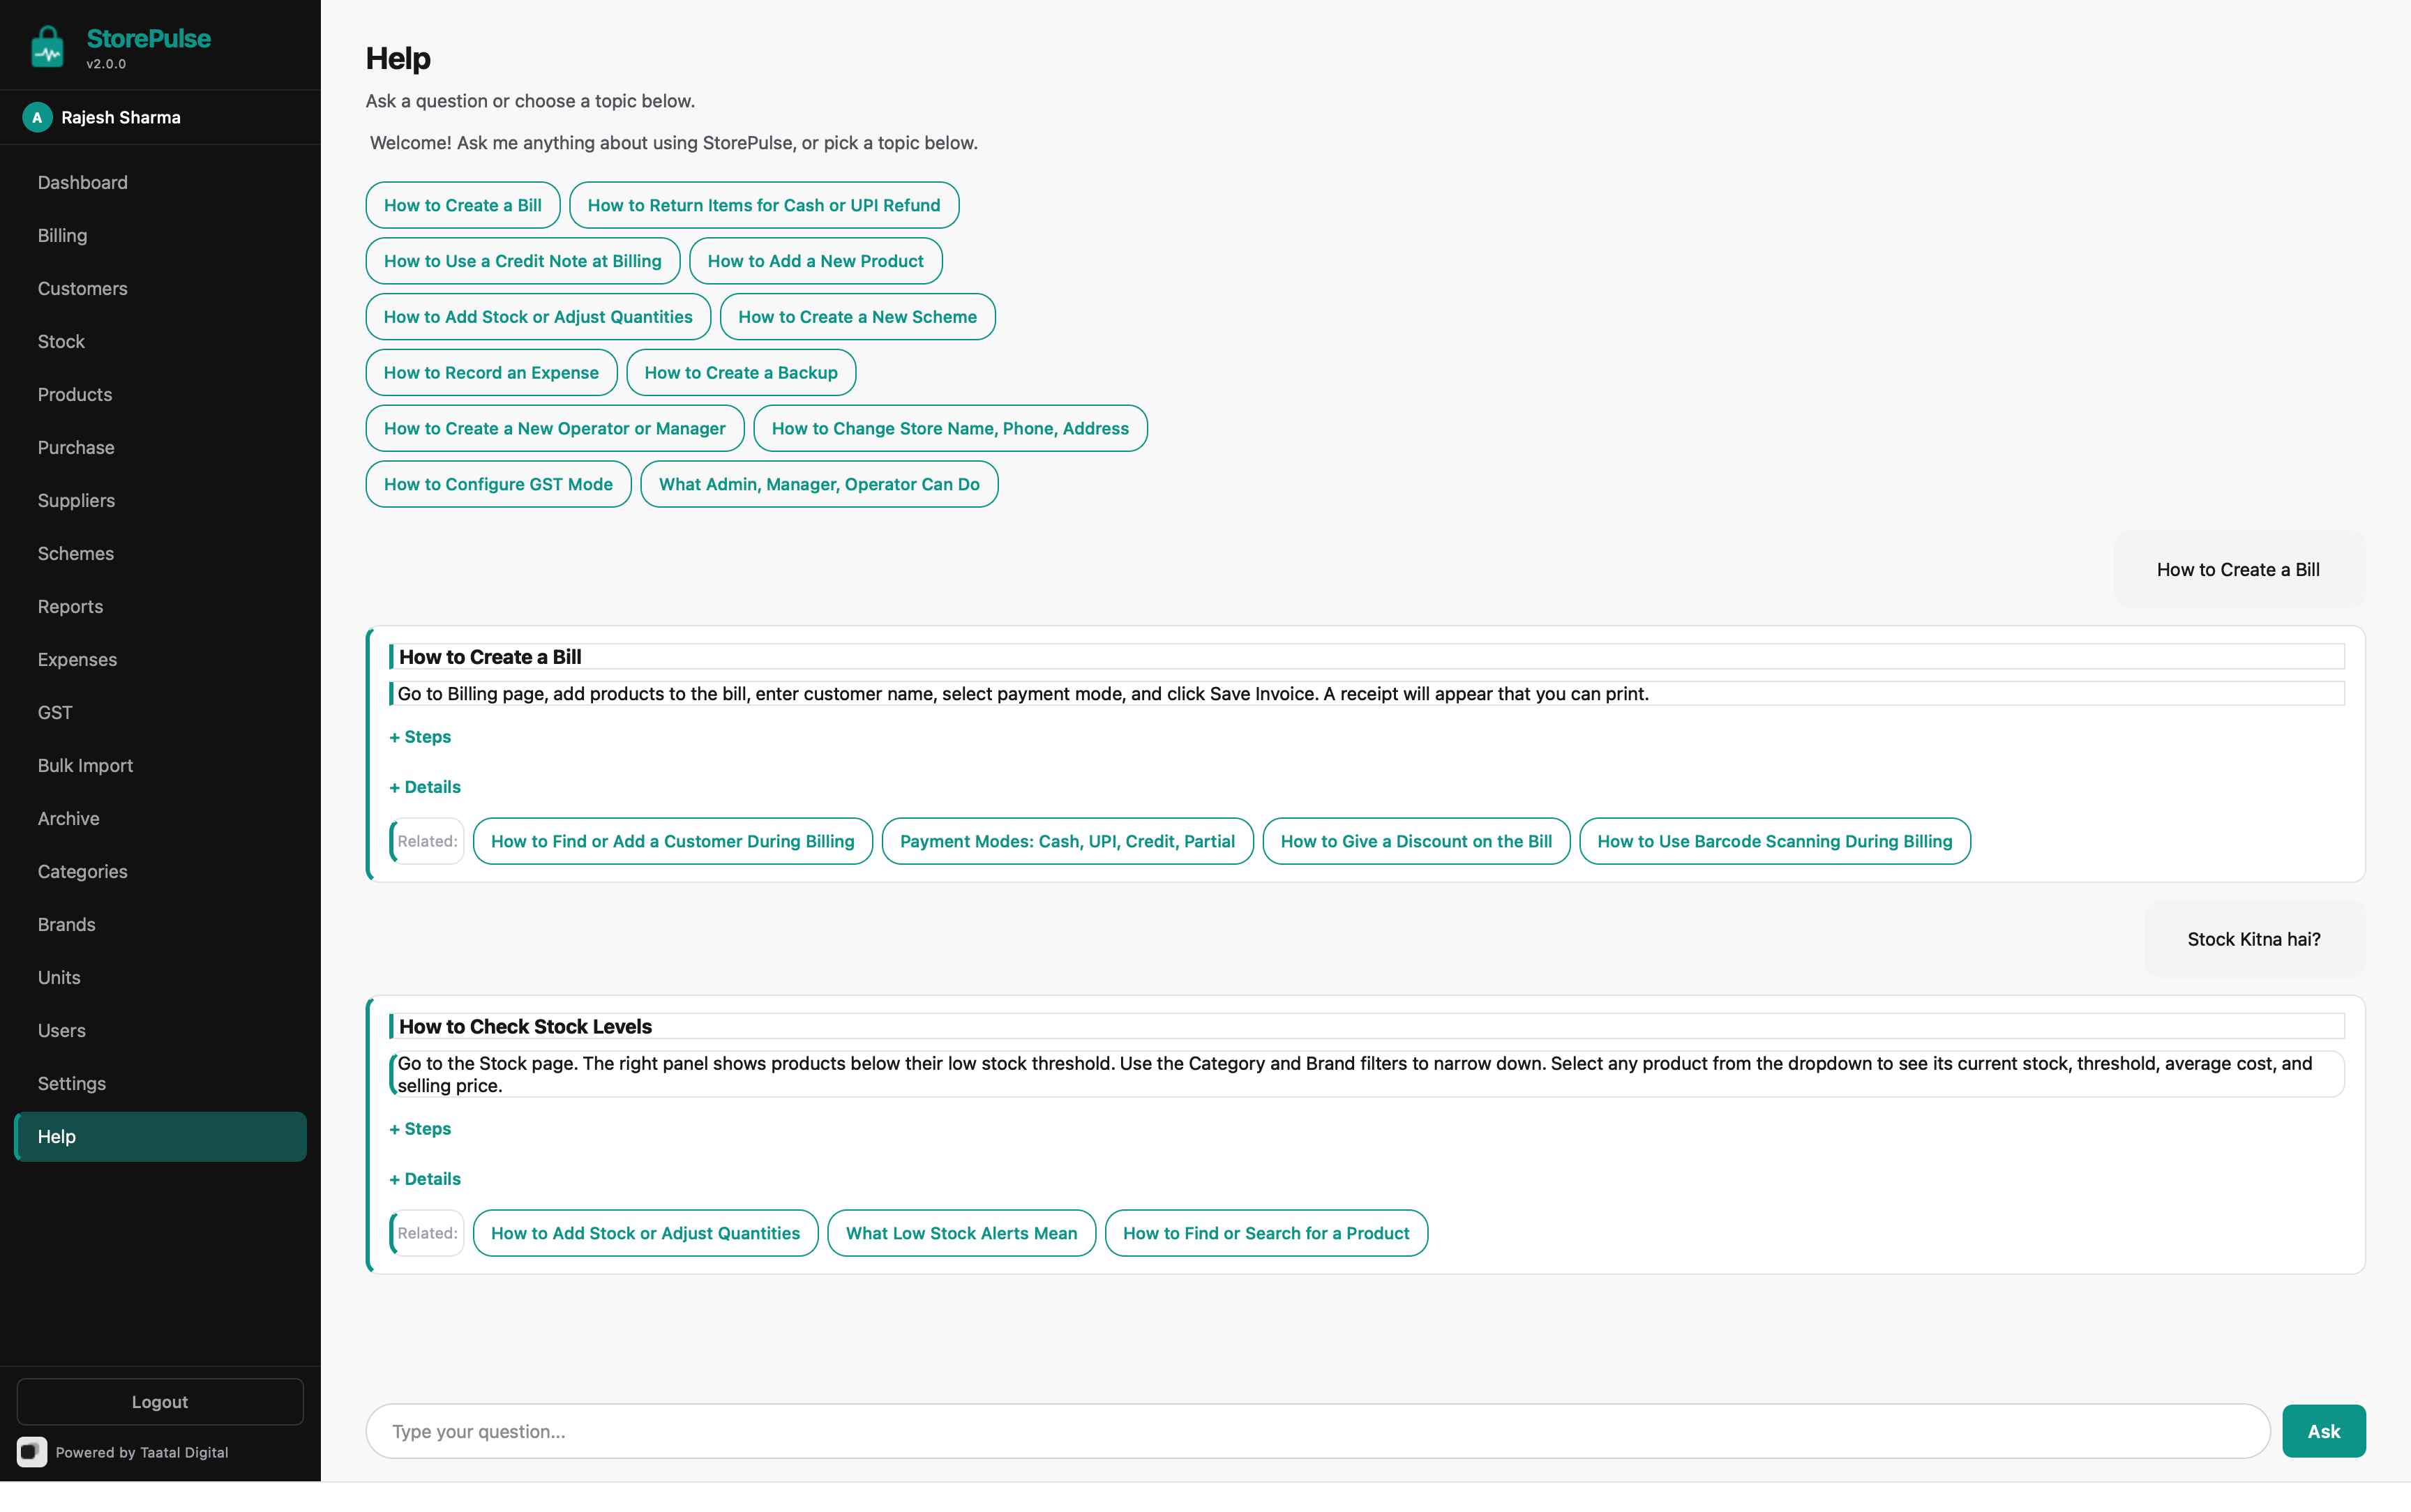2411x1512 pixels.
Task: Open the Customers section
Action: tap(160, 288)
